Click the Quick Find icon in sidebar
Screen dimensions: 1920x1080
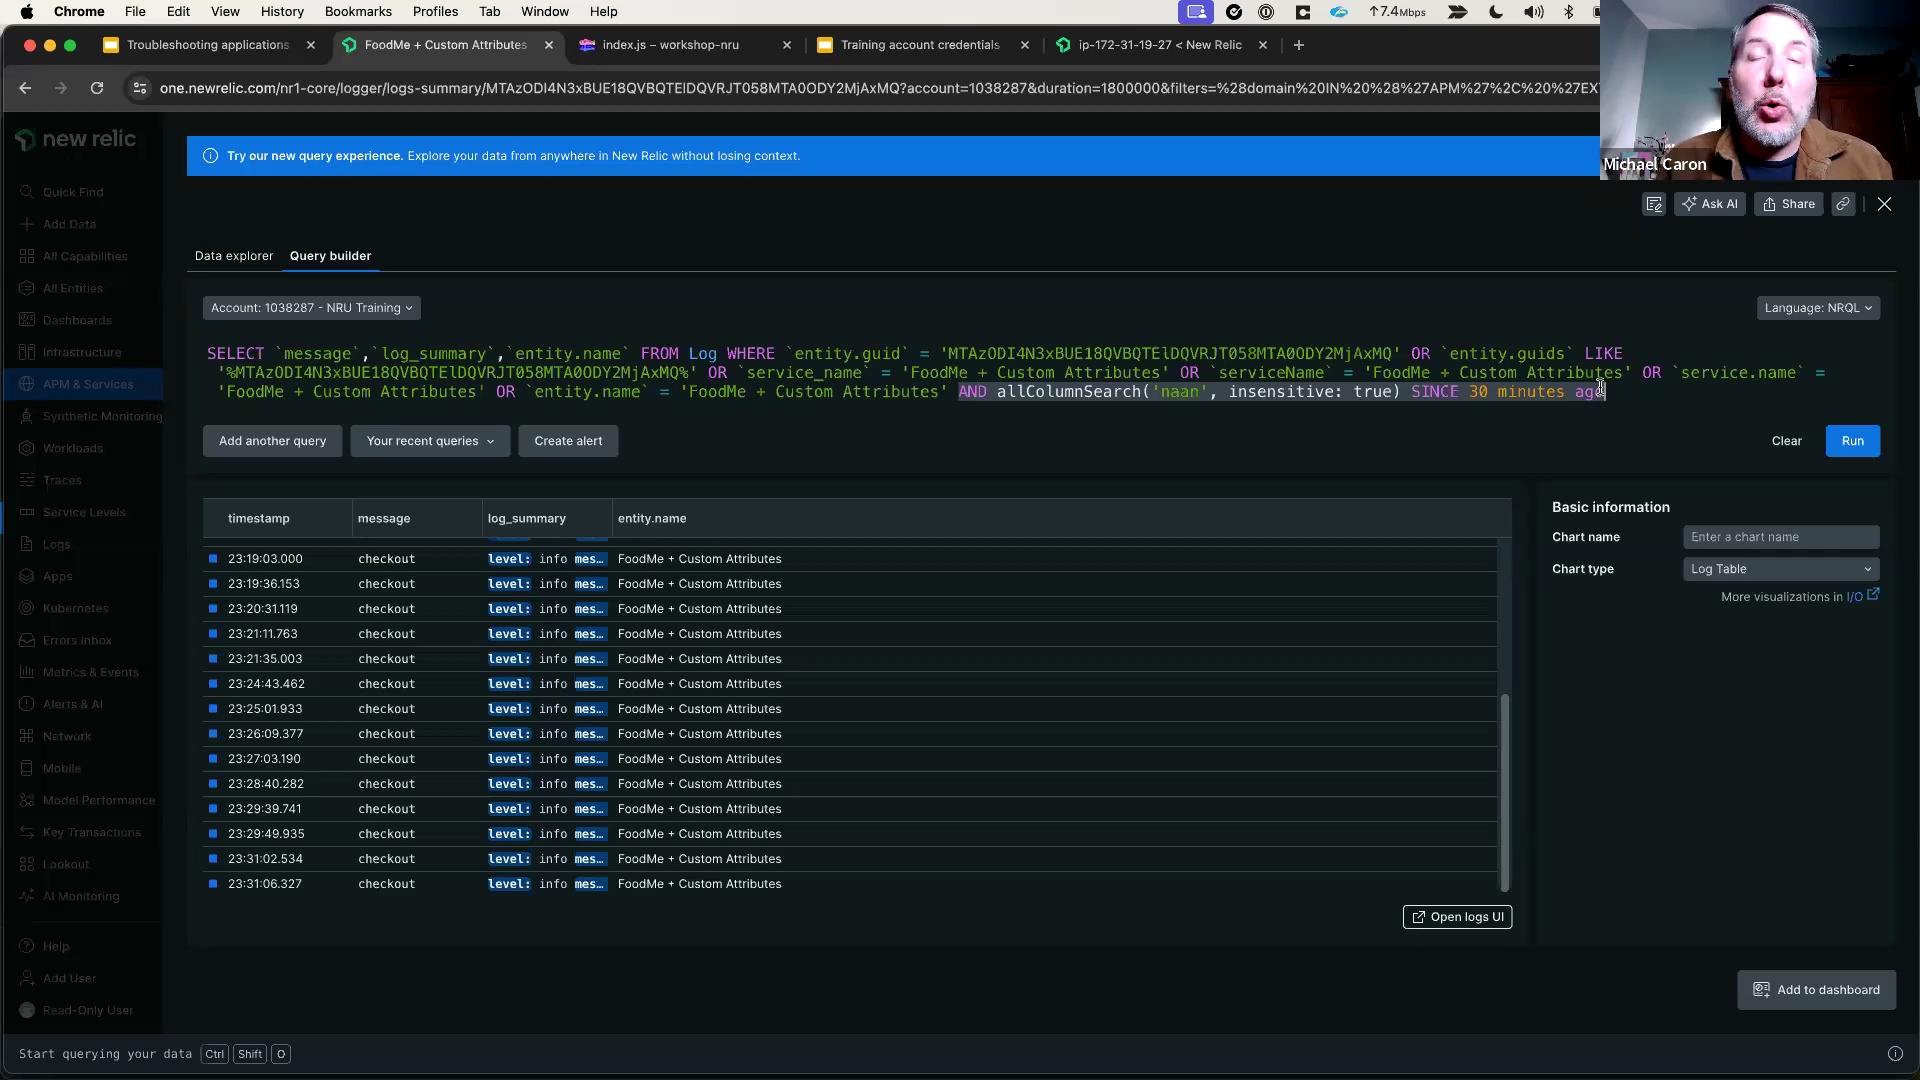tap(26, 191)
